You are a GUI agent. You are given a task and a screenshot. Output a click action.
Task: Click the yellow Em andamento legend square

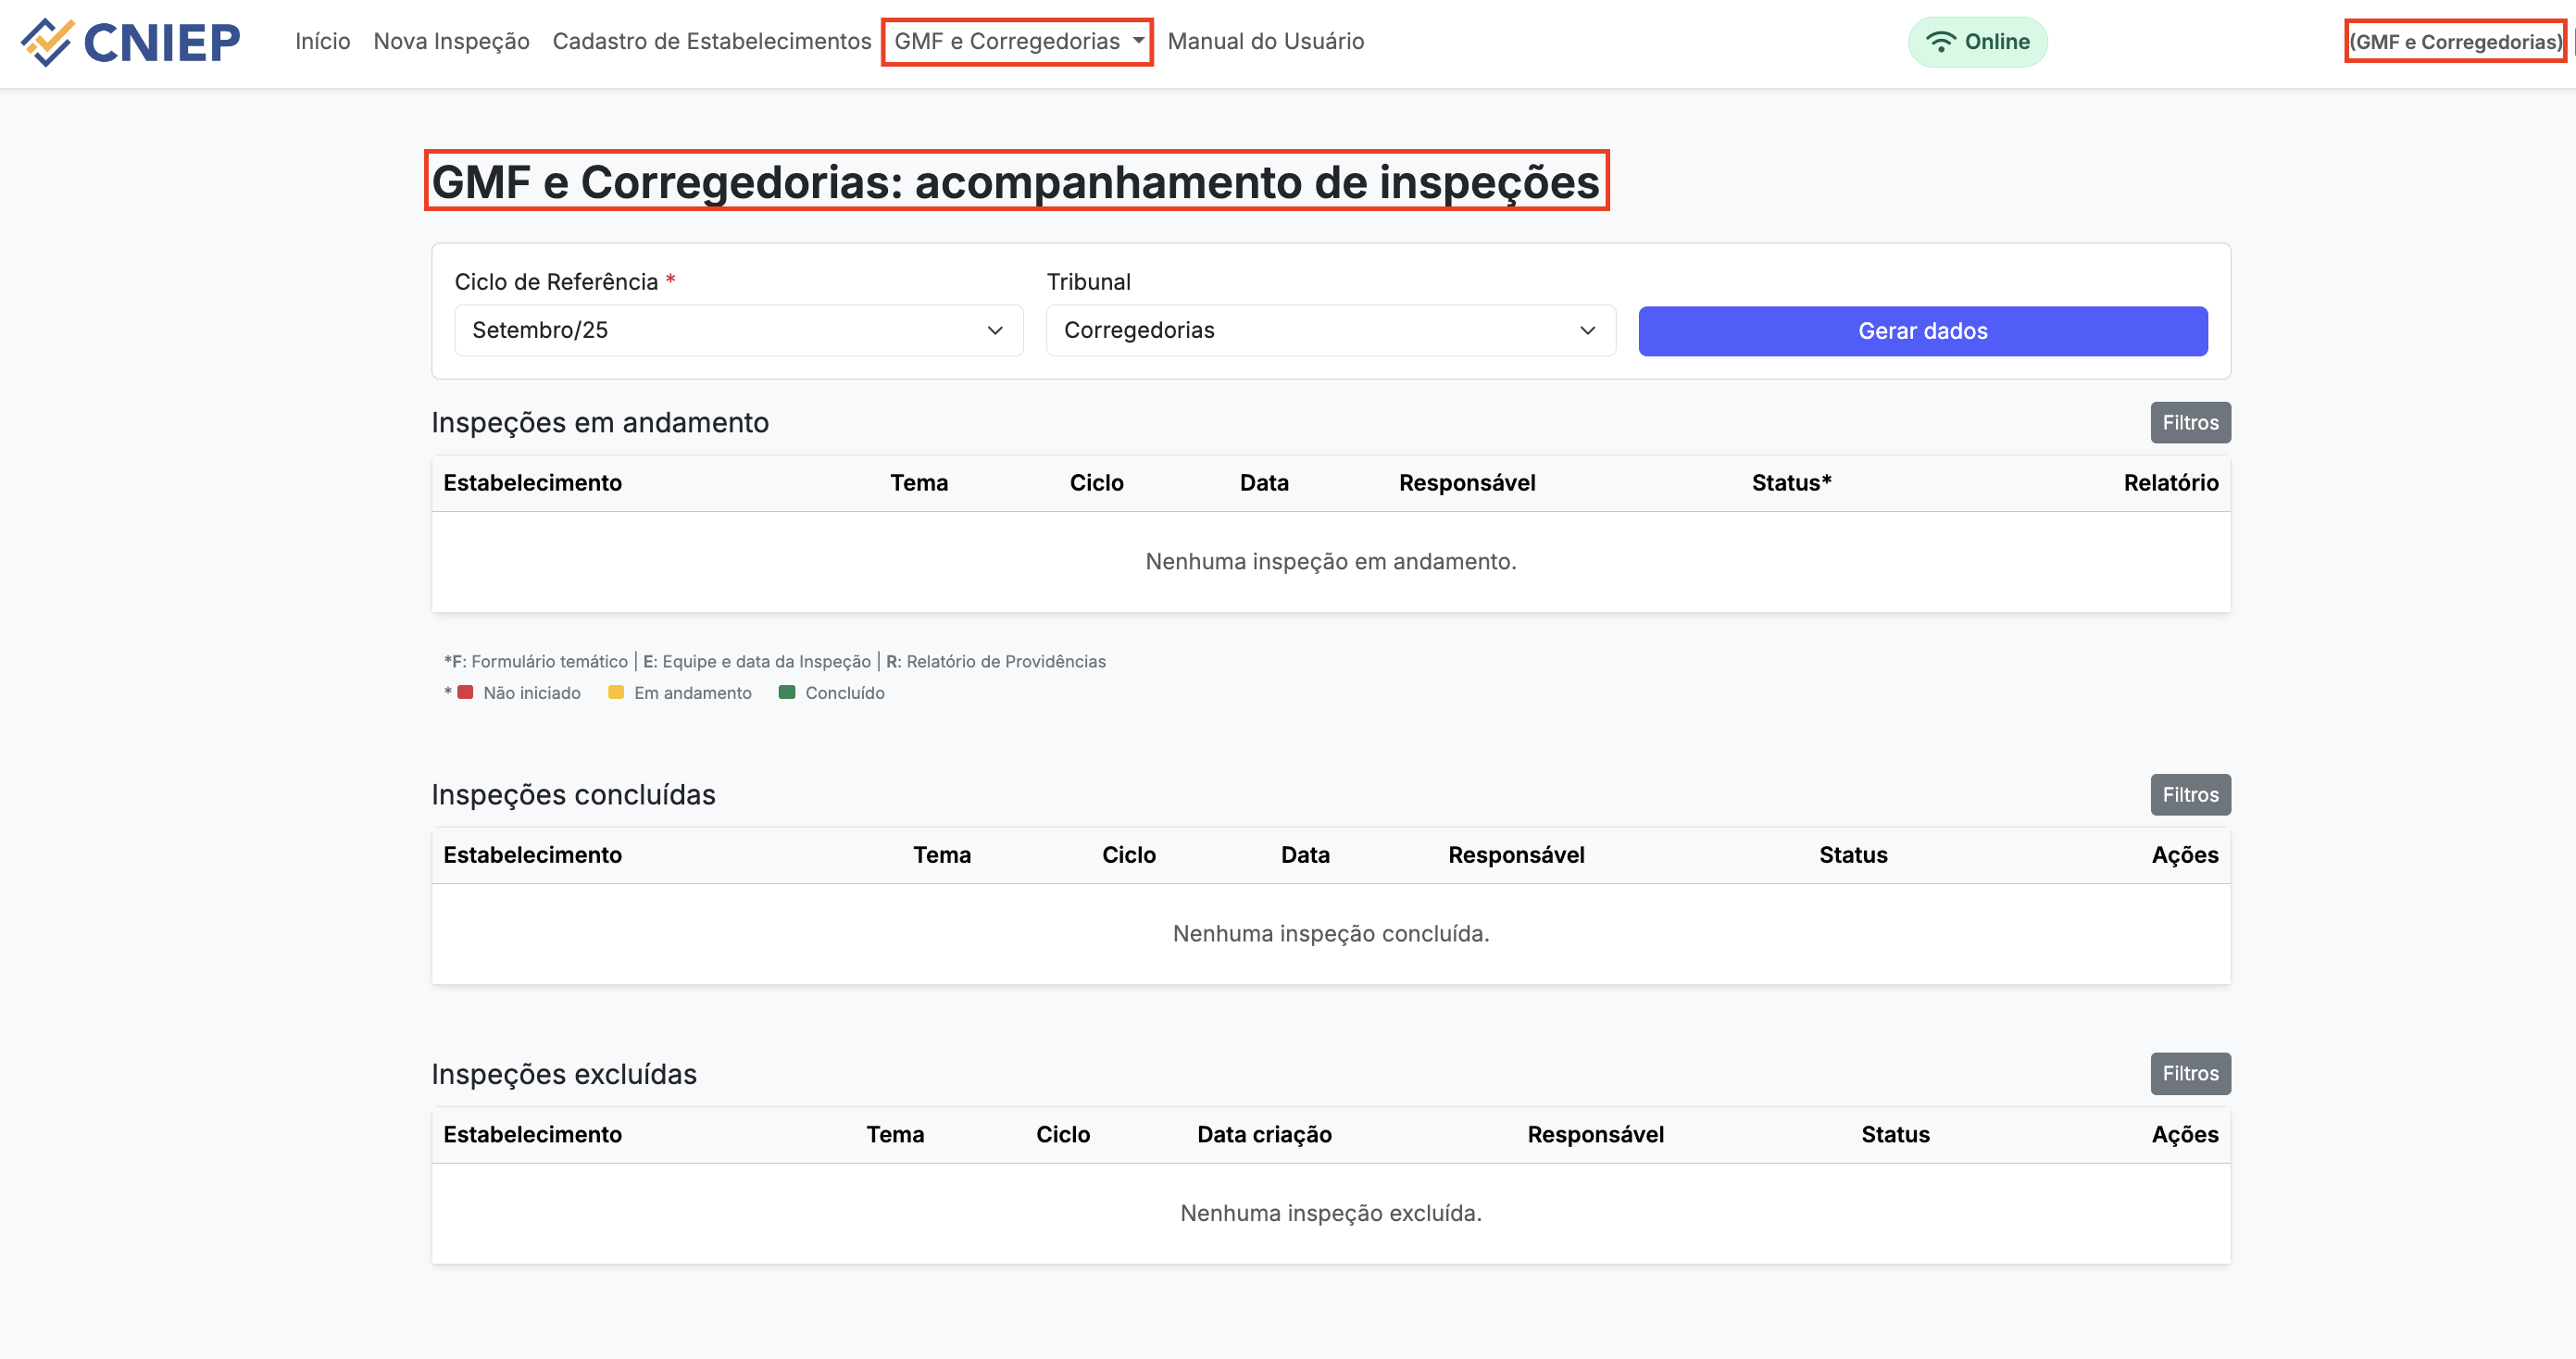coord(616,692)
